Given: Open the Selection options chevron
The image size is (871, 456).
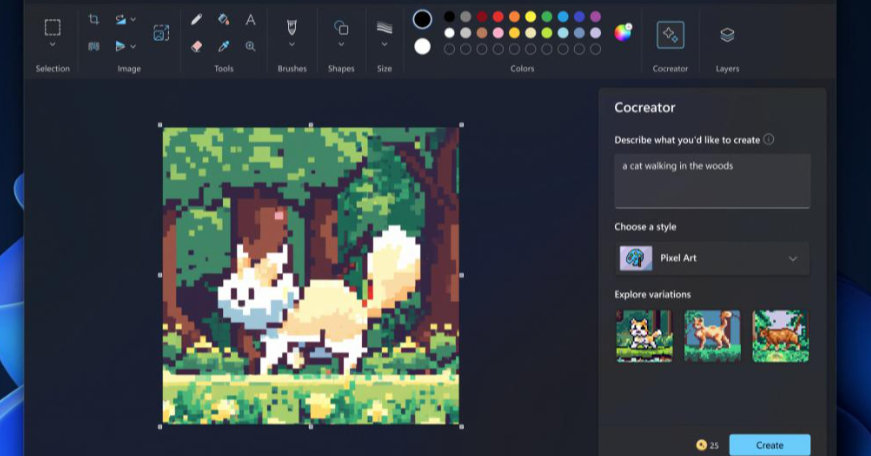Looking at the screenshot, I should tap(52, 44).
